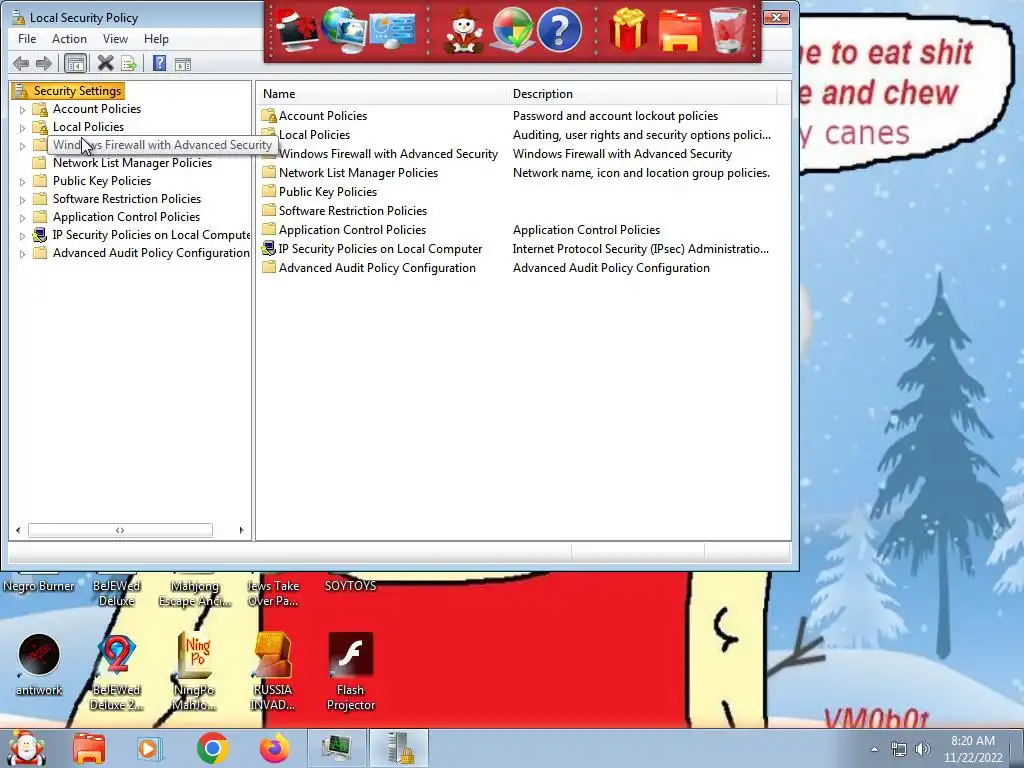The width and height of the screenshot is (1024, 768).
Task: Click the gift box dock icon
Action: 628,29
